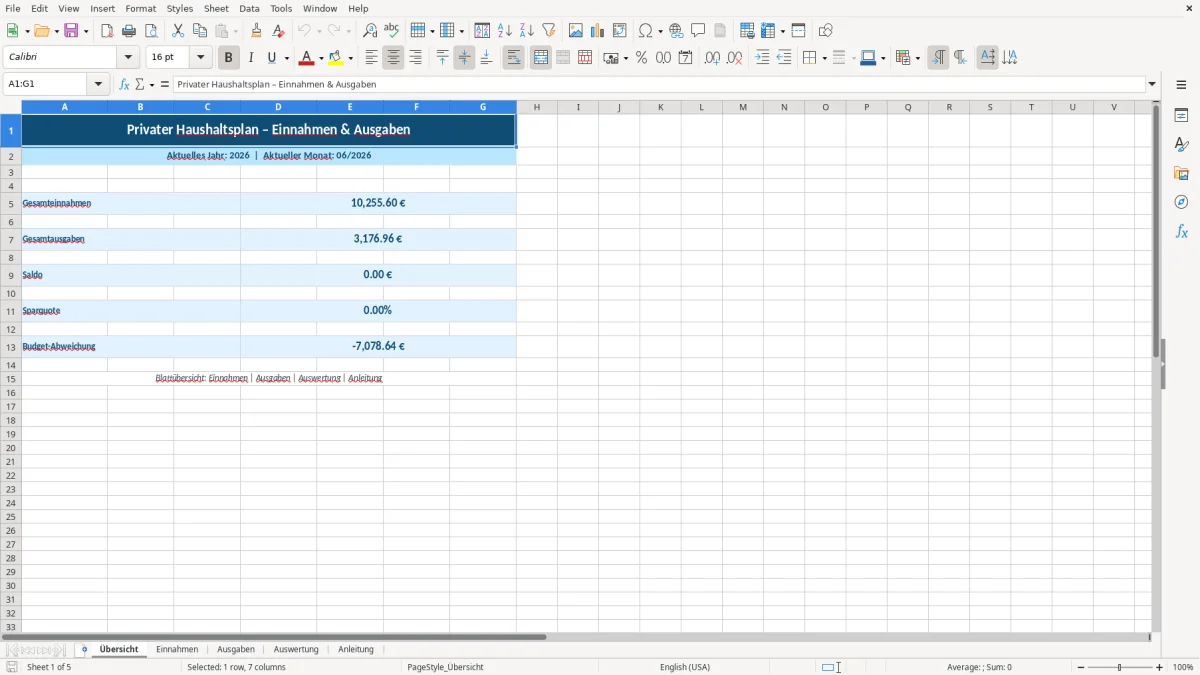1200x675 pixels.
Task: Select the cell with 10,255.60 €
Action: pos(378,203)
